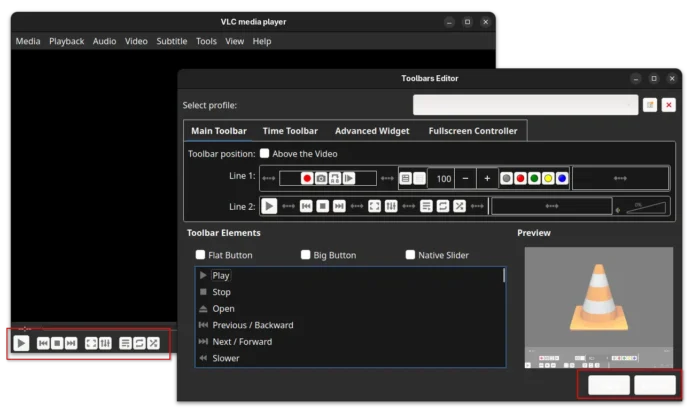This screenshot has width=700, height=411.
Task: Click the red delete profile button
Action: (x=668, y=105)
